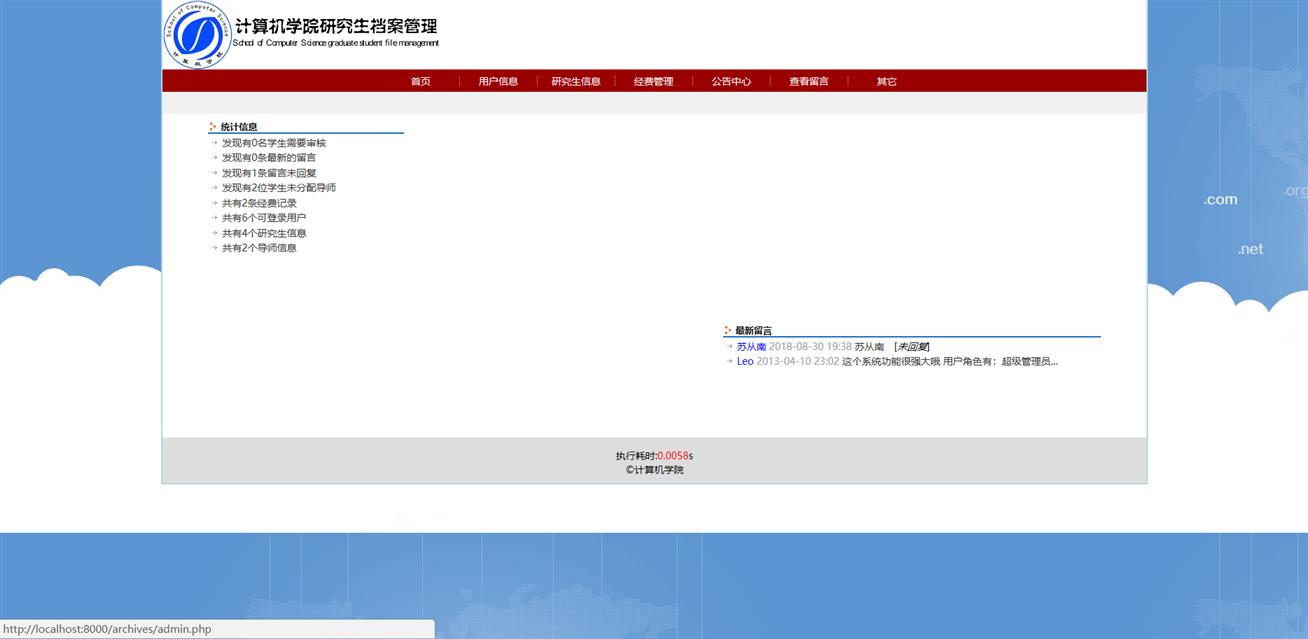The height and width of the screenshot is (639, 1308).
Task: Expand the 公告中心 navigation menu
Action: 731,82
